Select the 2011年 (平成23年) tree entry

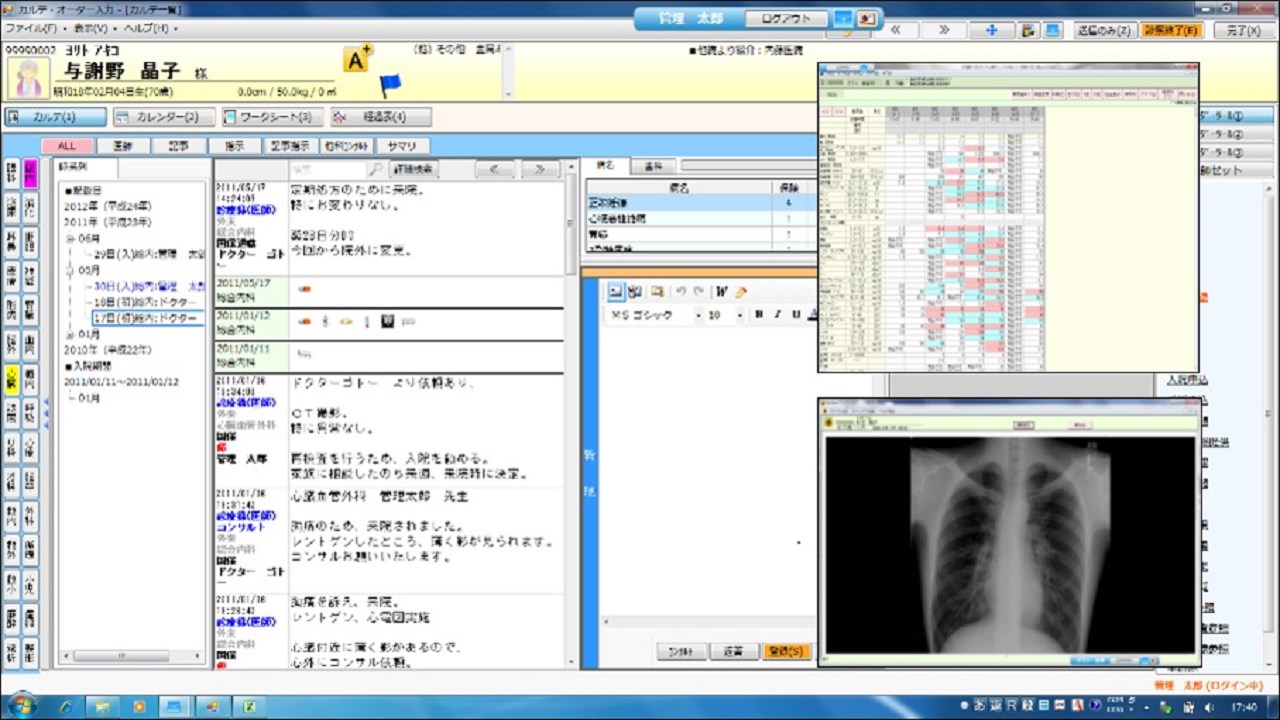106,222
